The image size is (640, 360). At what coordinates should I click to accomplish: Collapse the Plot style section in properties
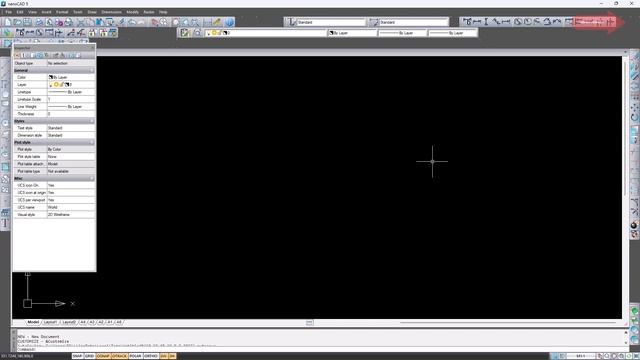pyautogui.click(x=92, y=142)
